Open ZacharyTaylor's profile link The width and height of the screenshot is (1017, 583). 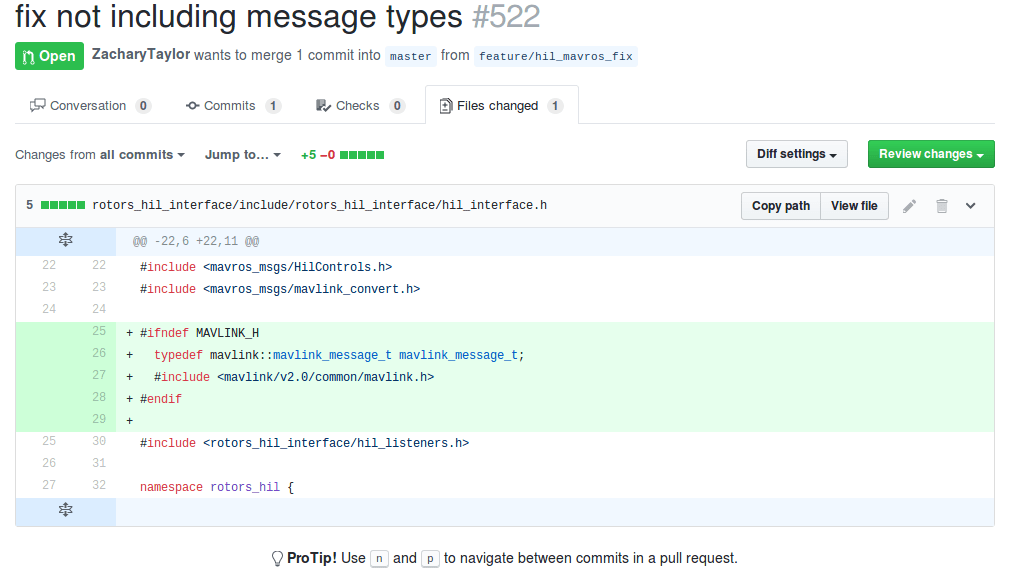point(140,55)
